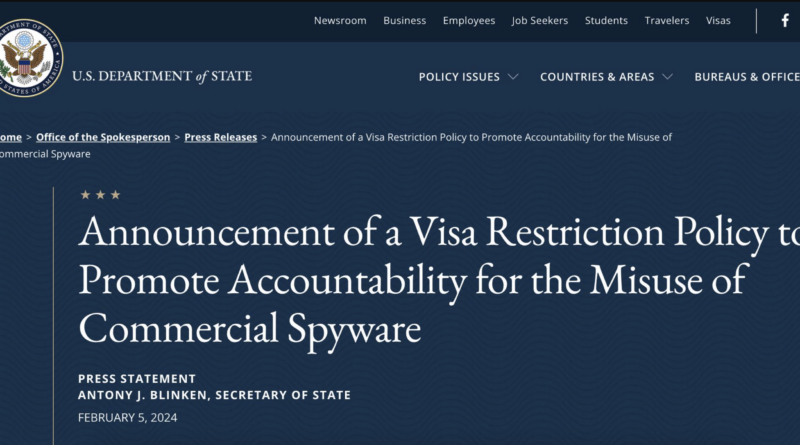This screenshot has height=445, width=800.
Task: Open the Travelers link
Action: [667, 21]
